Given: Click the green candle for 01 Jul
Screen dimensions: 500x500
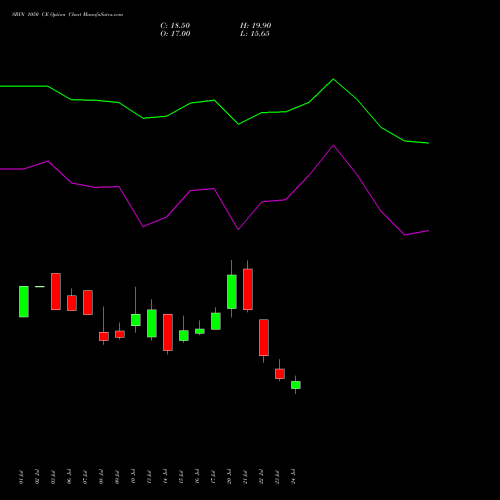Looking at the screenshot, I should pos(24,301).
